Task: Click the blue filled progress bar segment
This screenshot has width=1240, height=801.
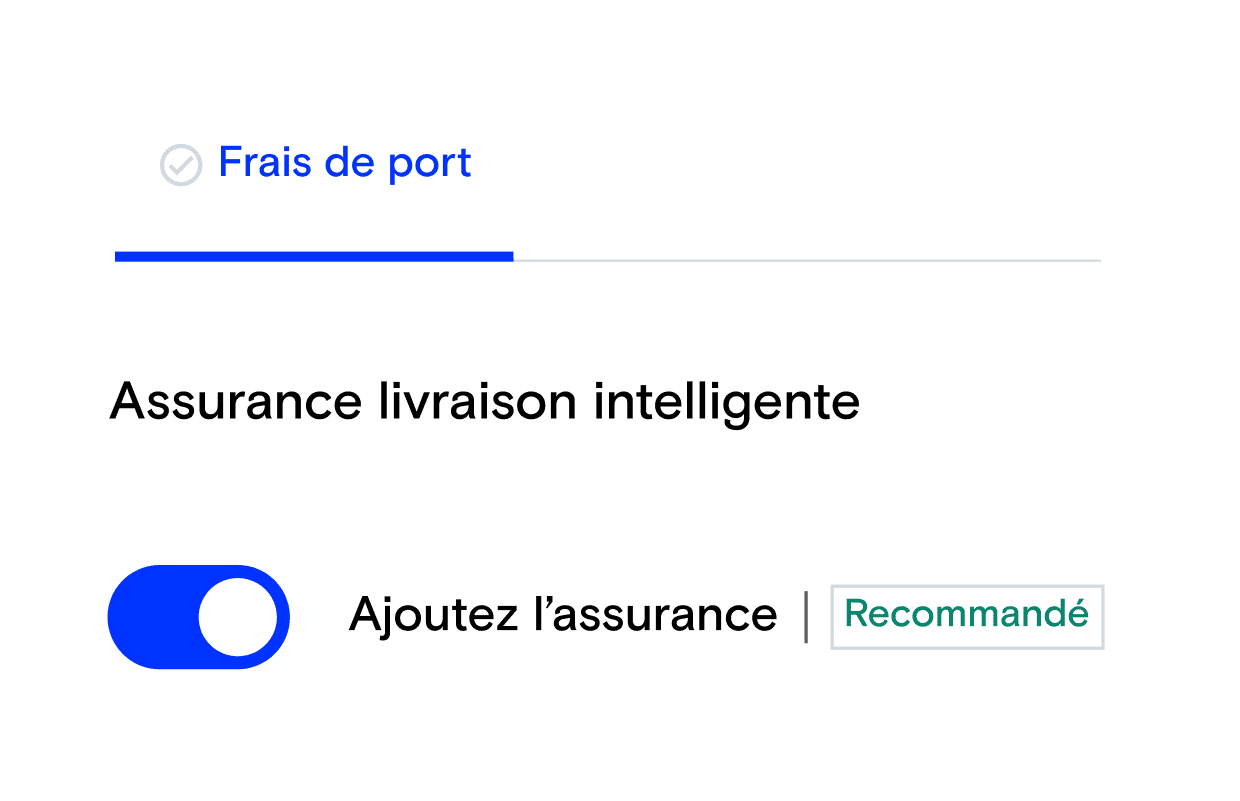Action: 313,257
